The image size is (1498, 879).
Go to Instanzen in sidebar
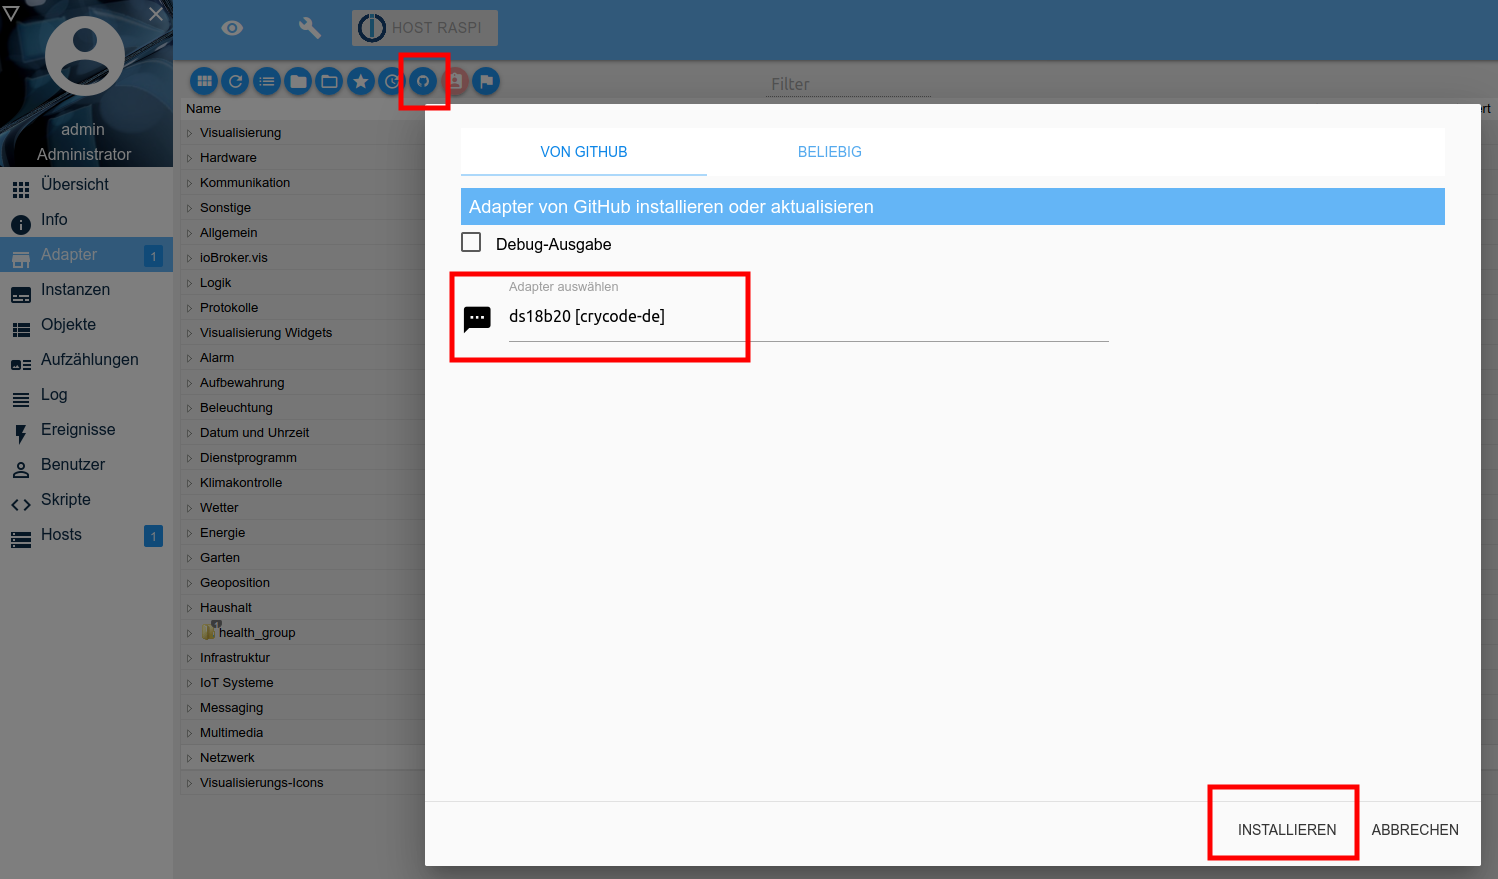pos(86,290)
